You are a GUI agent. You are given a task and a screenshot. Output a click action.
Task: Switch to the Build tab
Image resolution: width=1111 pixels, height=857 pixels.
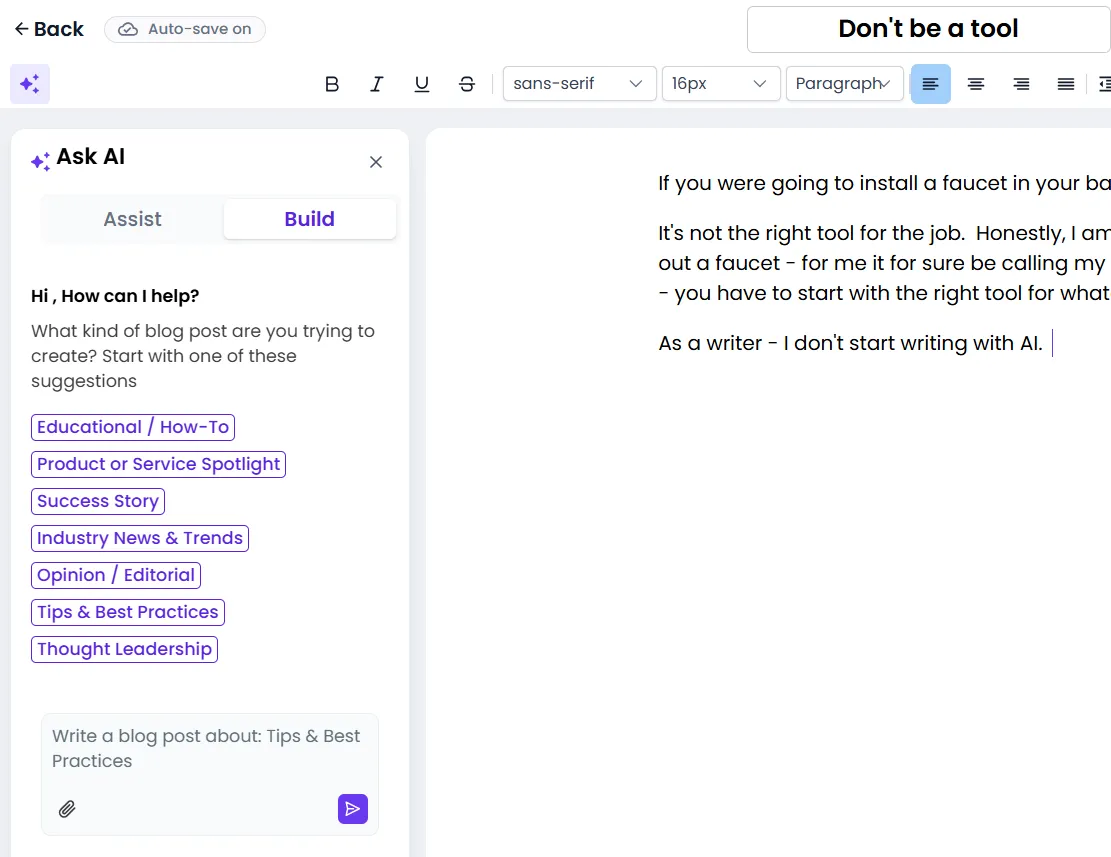click(310, 219)
